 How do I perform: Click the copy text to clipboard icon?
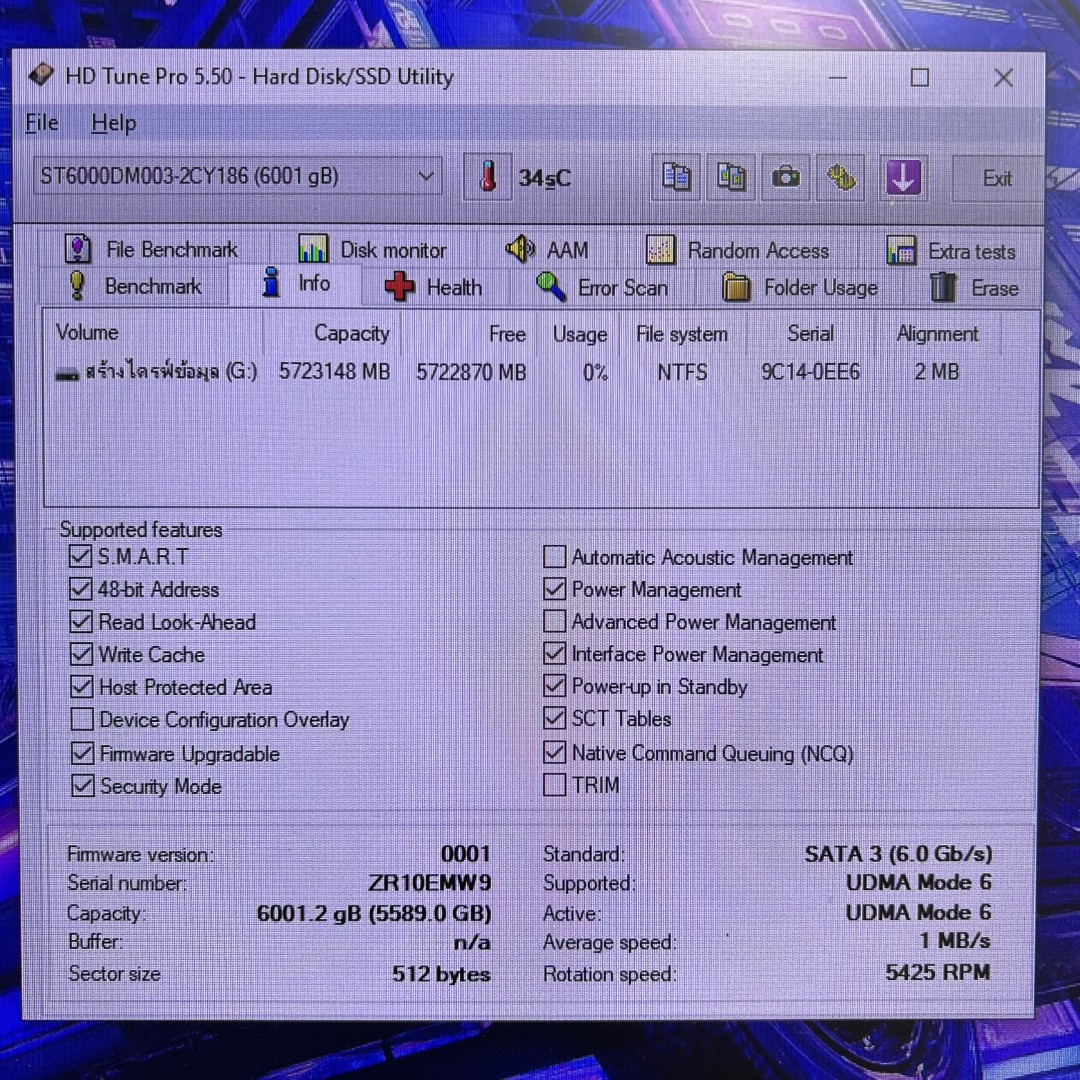click(677, 178)
